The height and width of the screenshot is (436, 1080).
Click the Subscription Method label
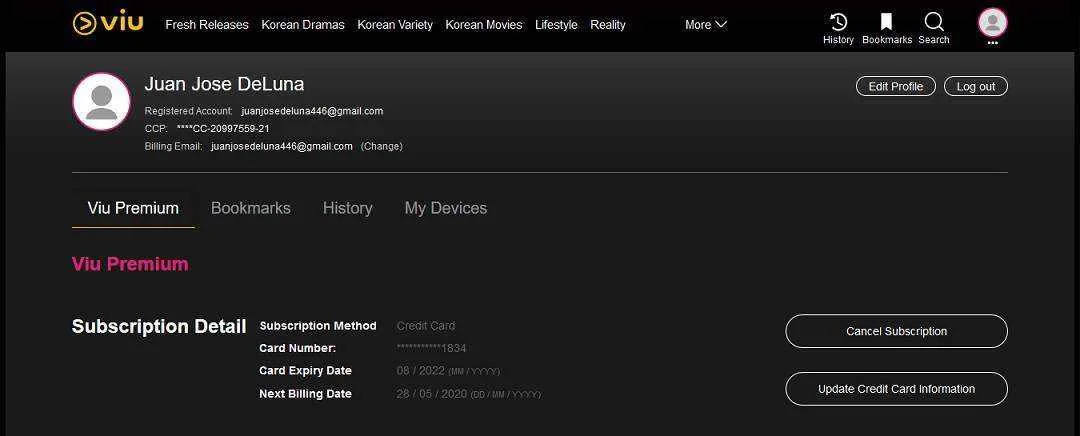point(318,326)
